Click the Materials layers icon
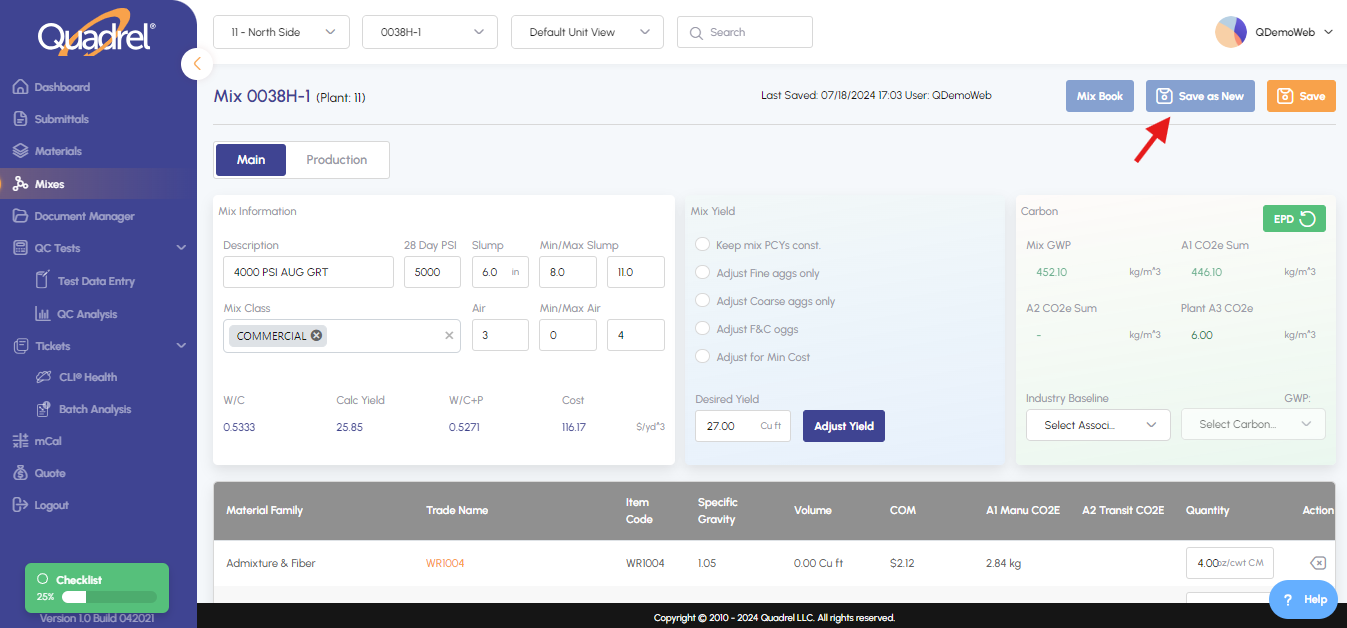This screenshot has width=1347, height=628. click(20, 151)
